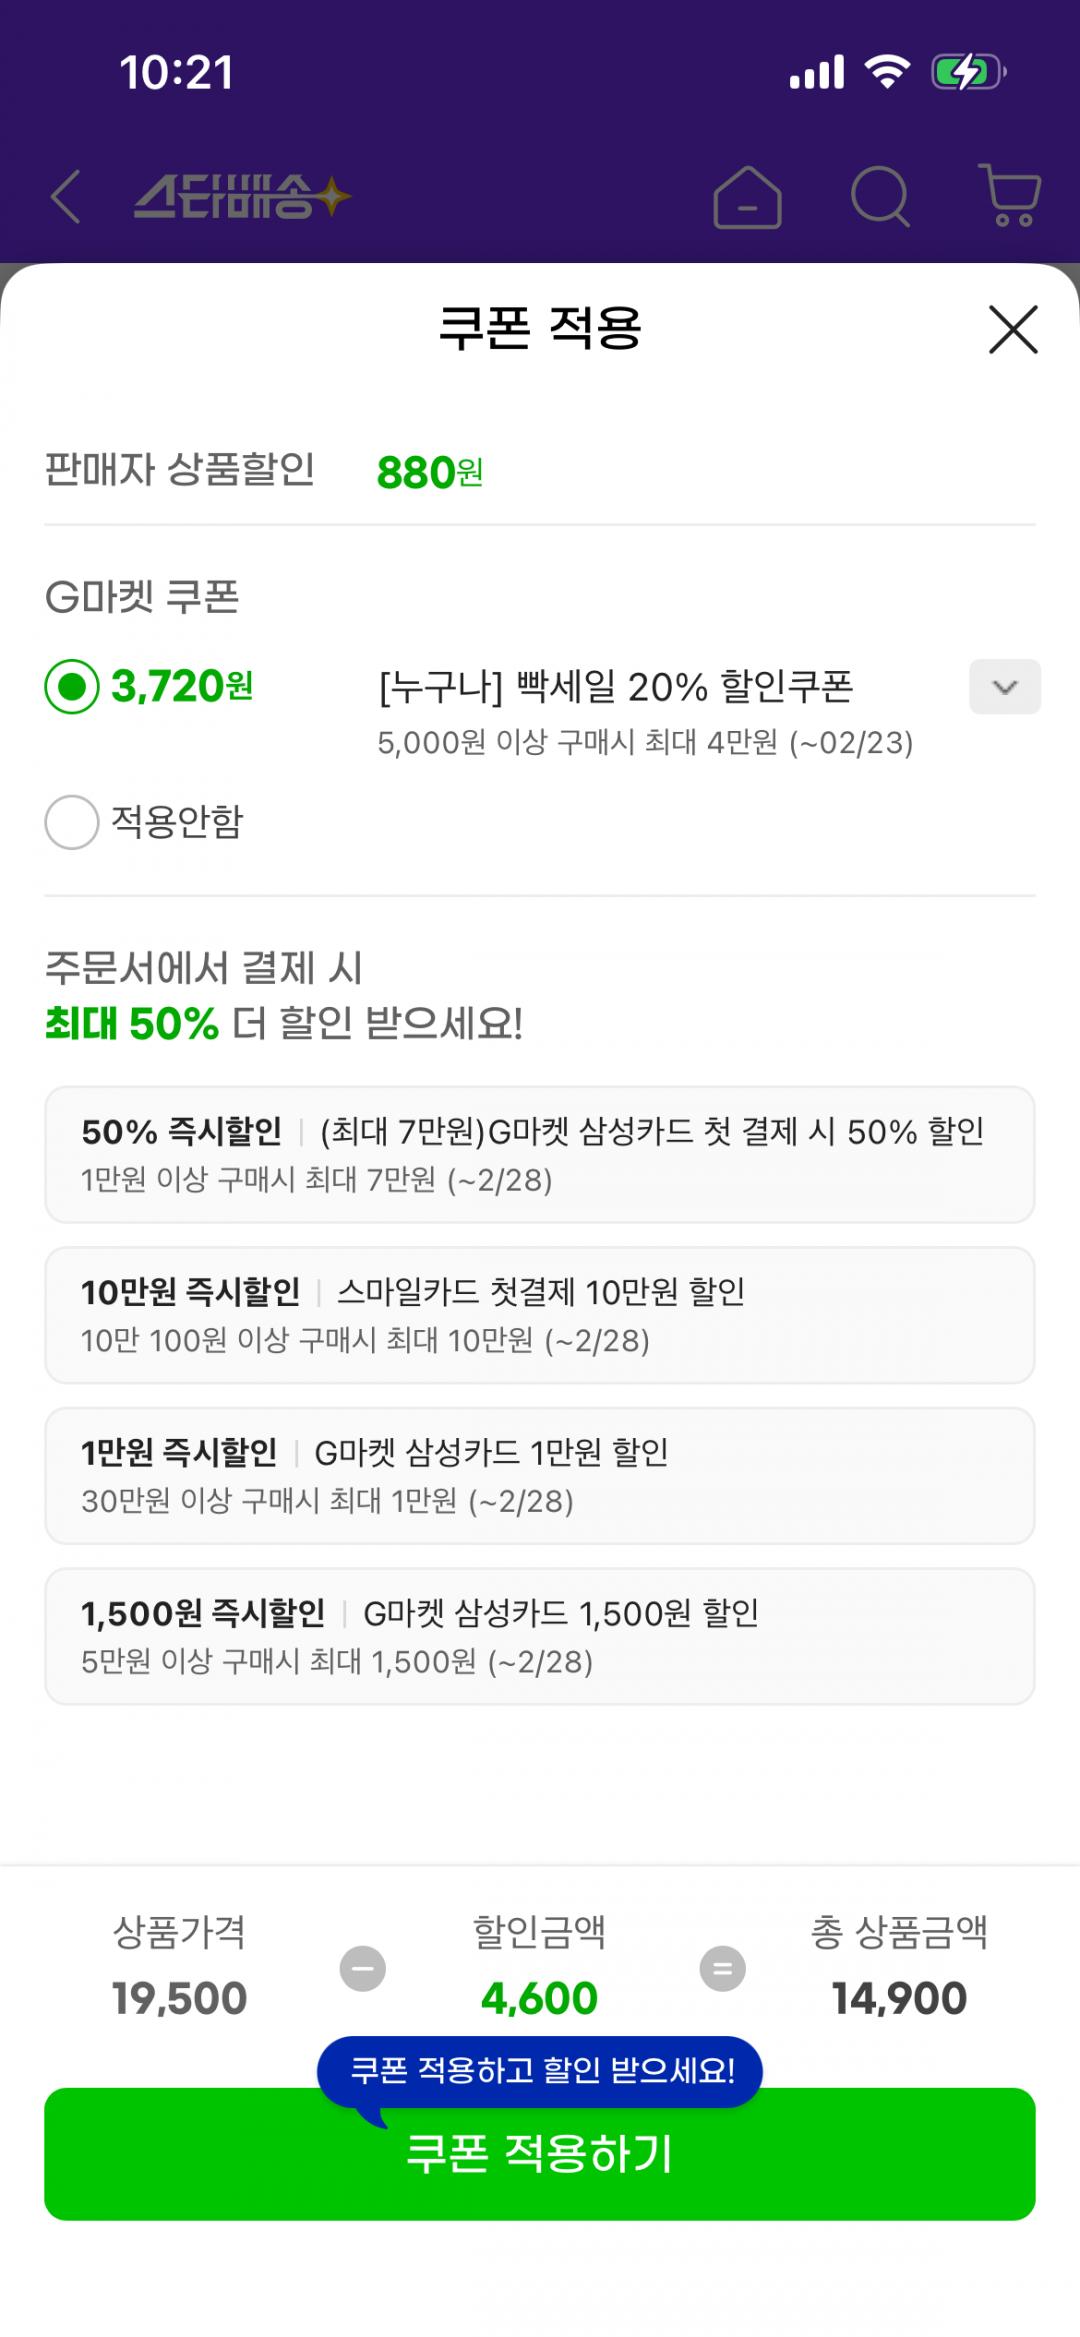
Task: Close the coupon apply sheet
Action: [x=1013, y=330]
